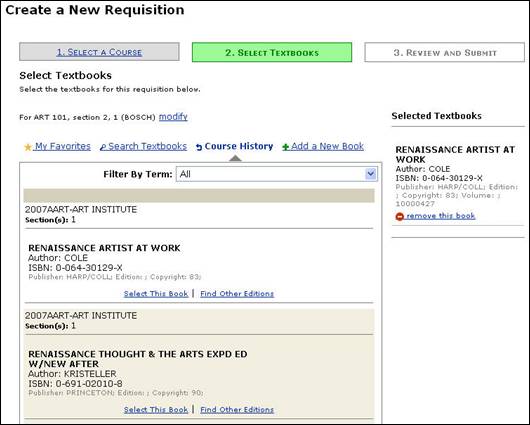
Task: Open the My Favorites tab
Action: (x=63, y=146)
